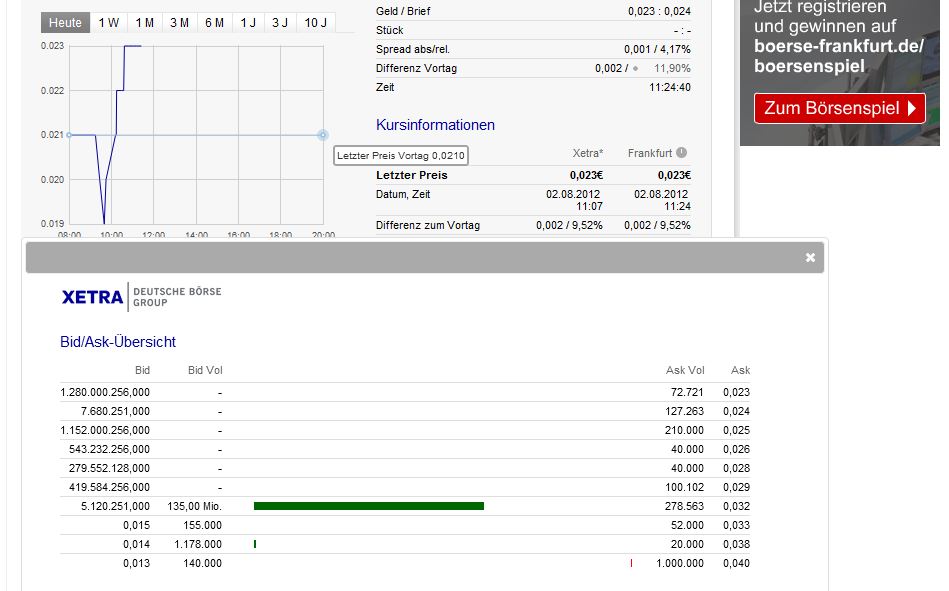
Task: Click bid volume 140.000
Action: coord(203,563)
